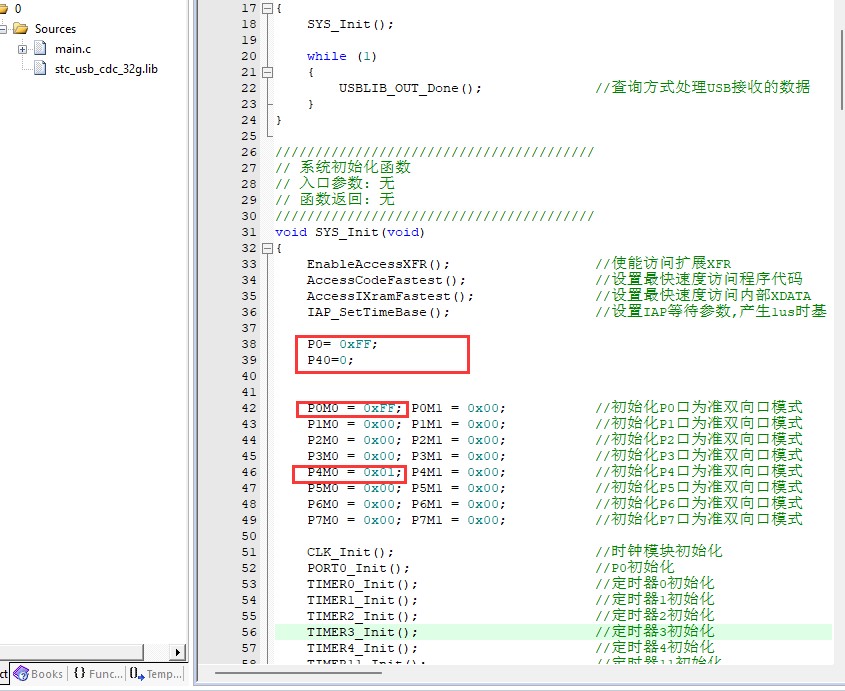Click on AccessIXramFastest() line
Viewport: 845px width, 691px height.
pos(390,296)
